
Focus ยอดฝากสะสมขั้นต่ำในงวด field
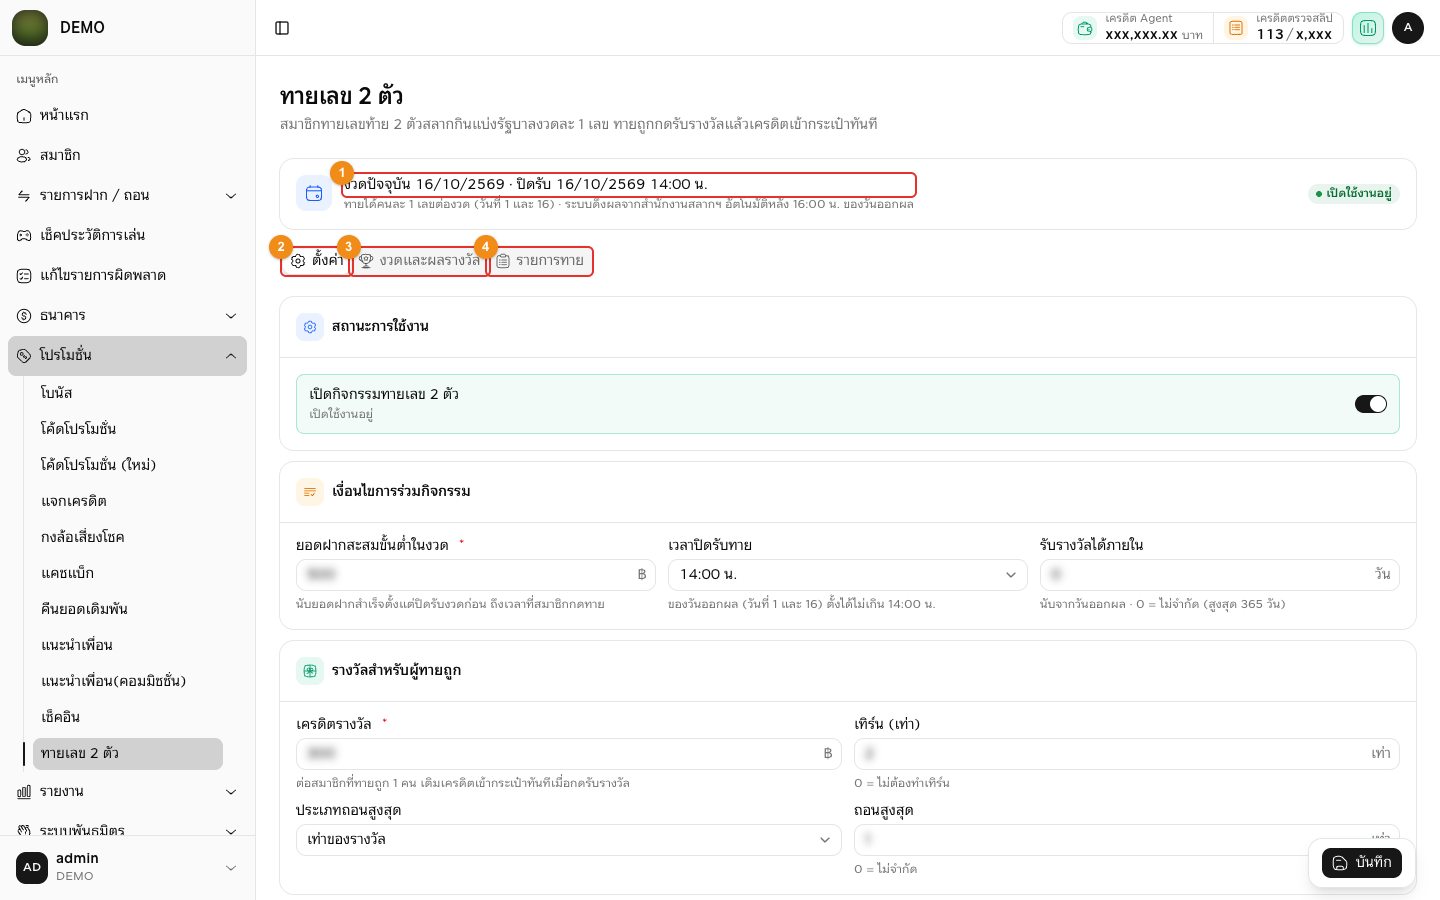(x=476, y=575)
